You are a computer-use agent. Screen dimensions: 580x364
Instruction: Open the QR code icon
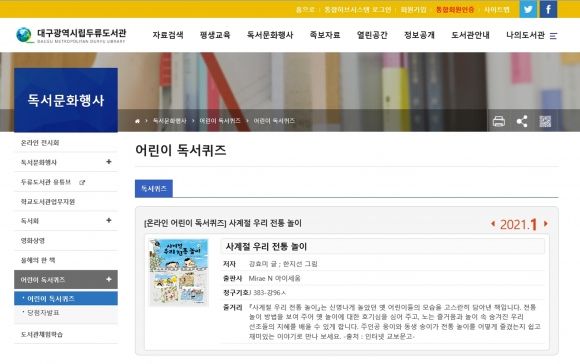pyautogui.click(x=545, y=121)
